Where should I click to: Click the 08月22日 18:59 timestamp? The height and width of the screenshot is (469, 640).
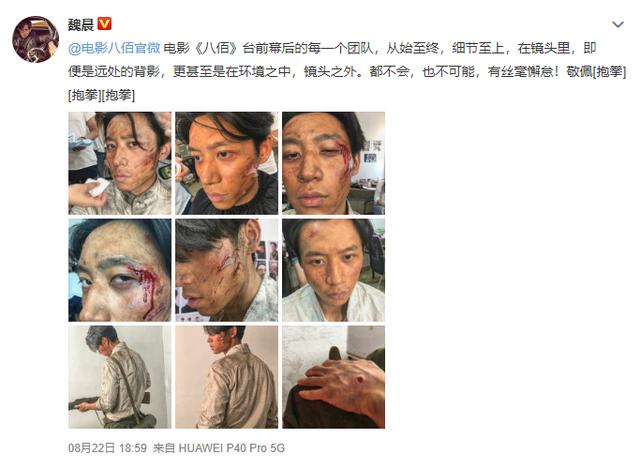(107, 448)
